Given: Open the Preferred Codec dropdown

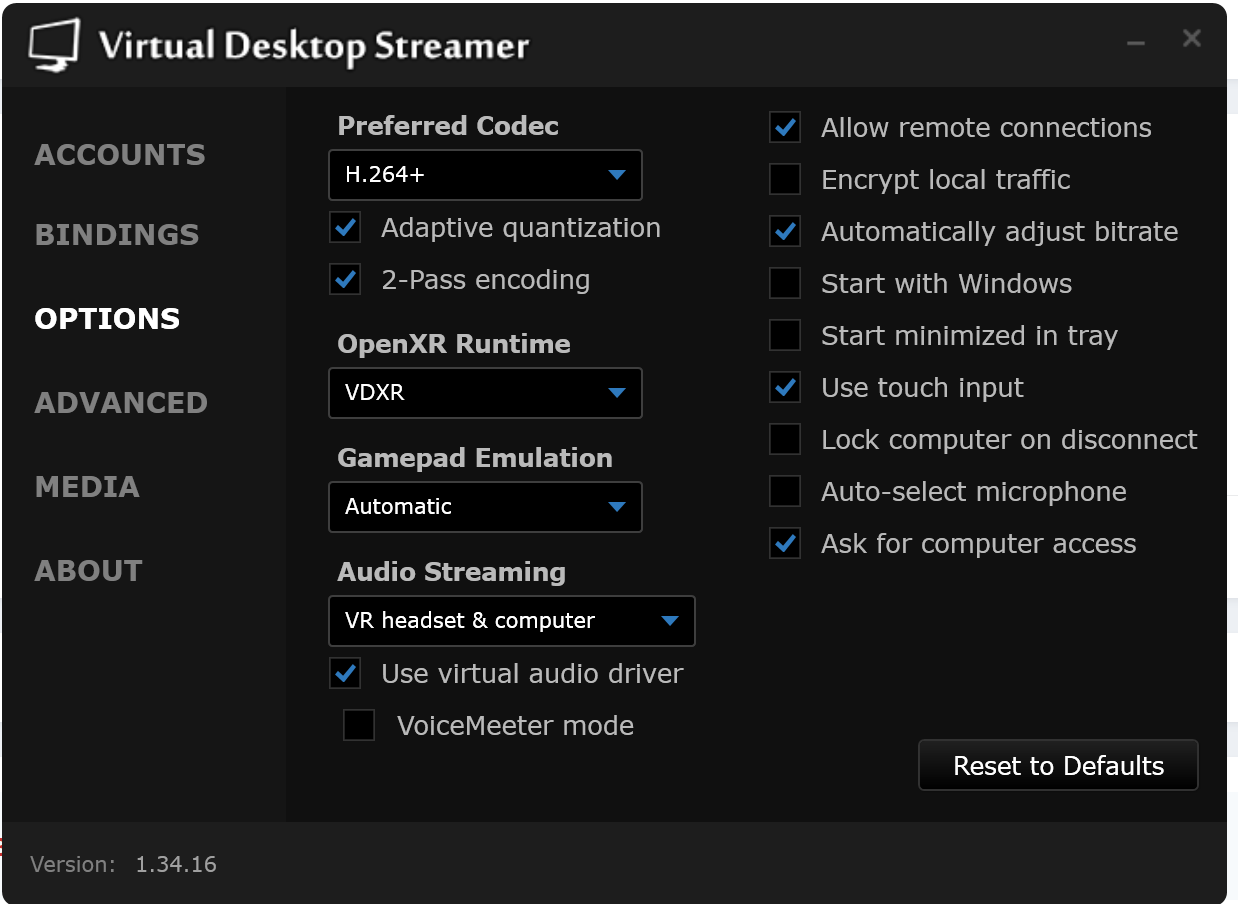Looking at the screenshot, I should click(485, 175).
